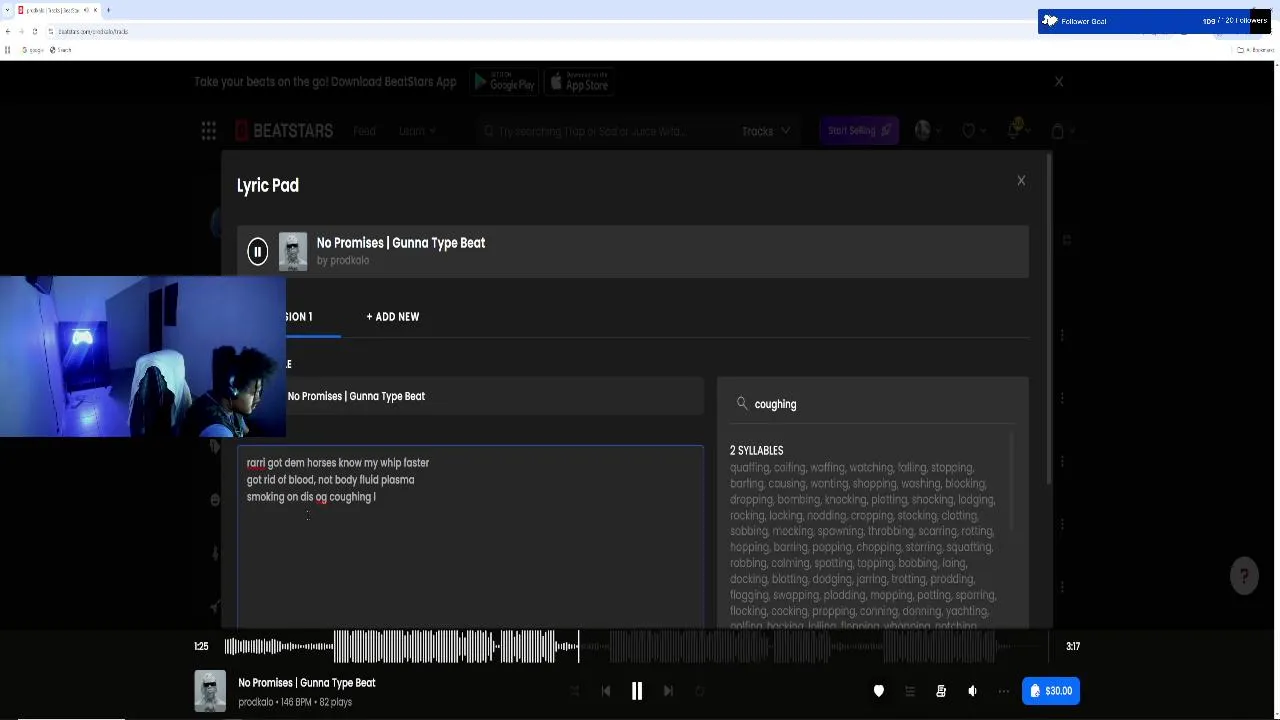This screenshot has height=720, width=1280.
Task: Open prodkalo profile link under Lyric Pad title
Action: click(x=349, y=260)
